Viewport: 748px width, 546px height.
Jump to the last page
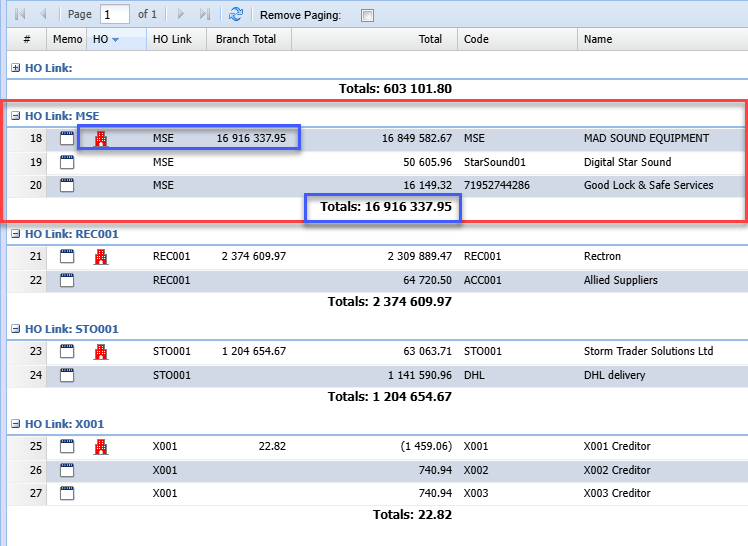pyautogui.click(x=204, y=14)
